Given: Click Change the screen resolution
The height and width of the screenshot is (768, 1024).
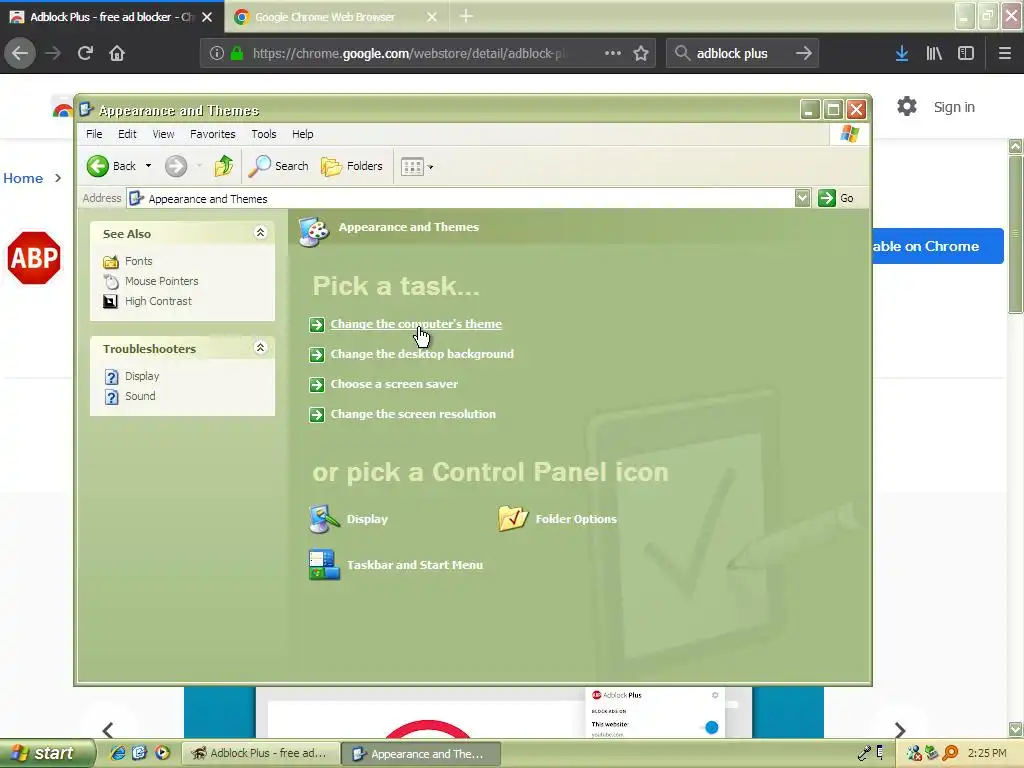Looking at the screenshot, I should point(413,414).
